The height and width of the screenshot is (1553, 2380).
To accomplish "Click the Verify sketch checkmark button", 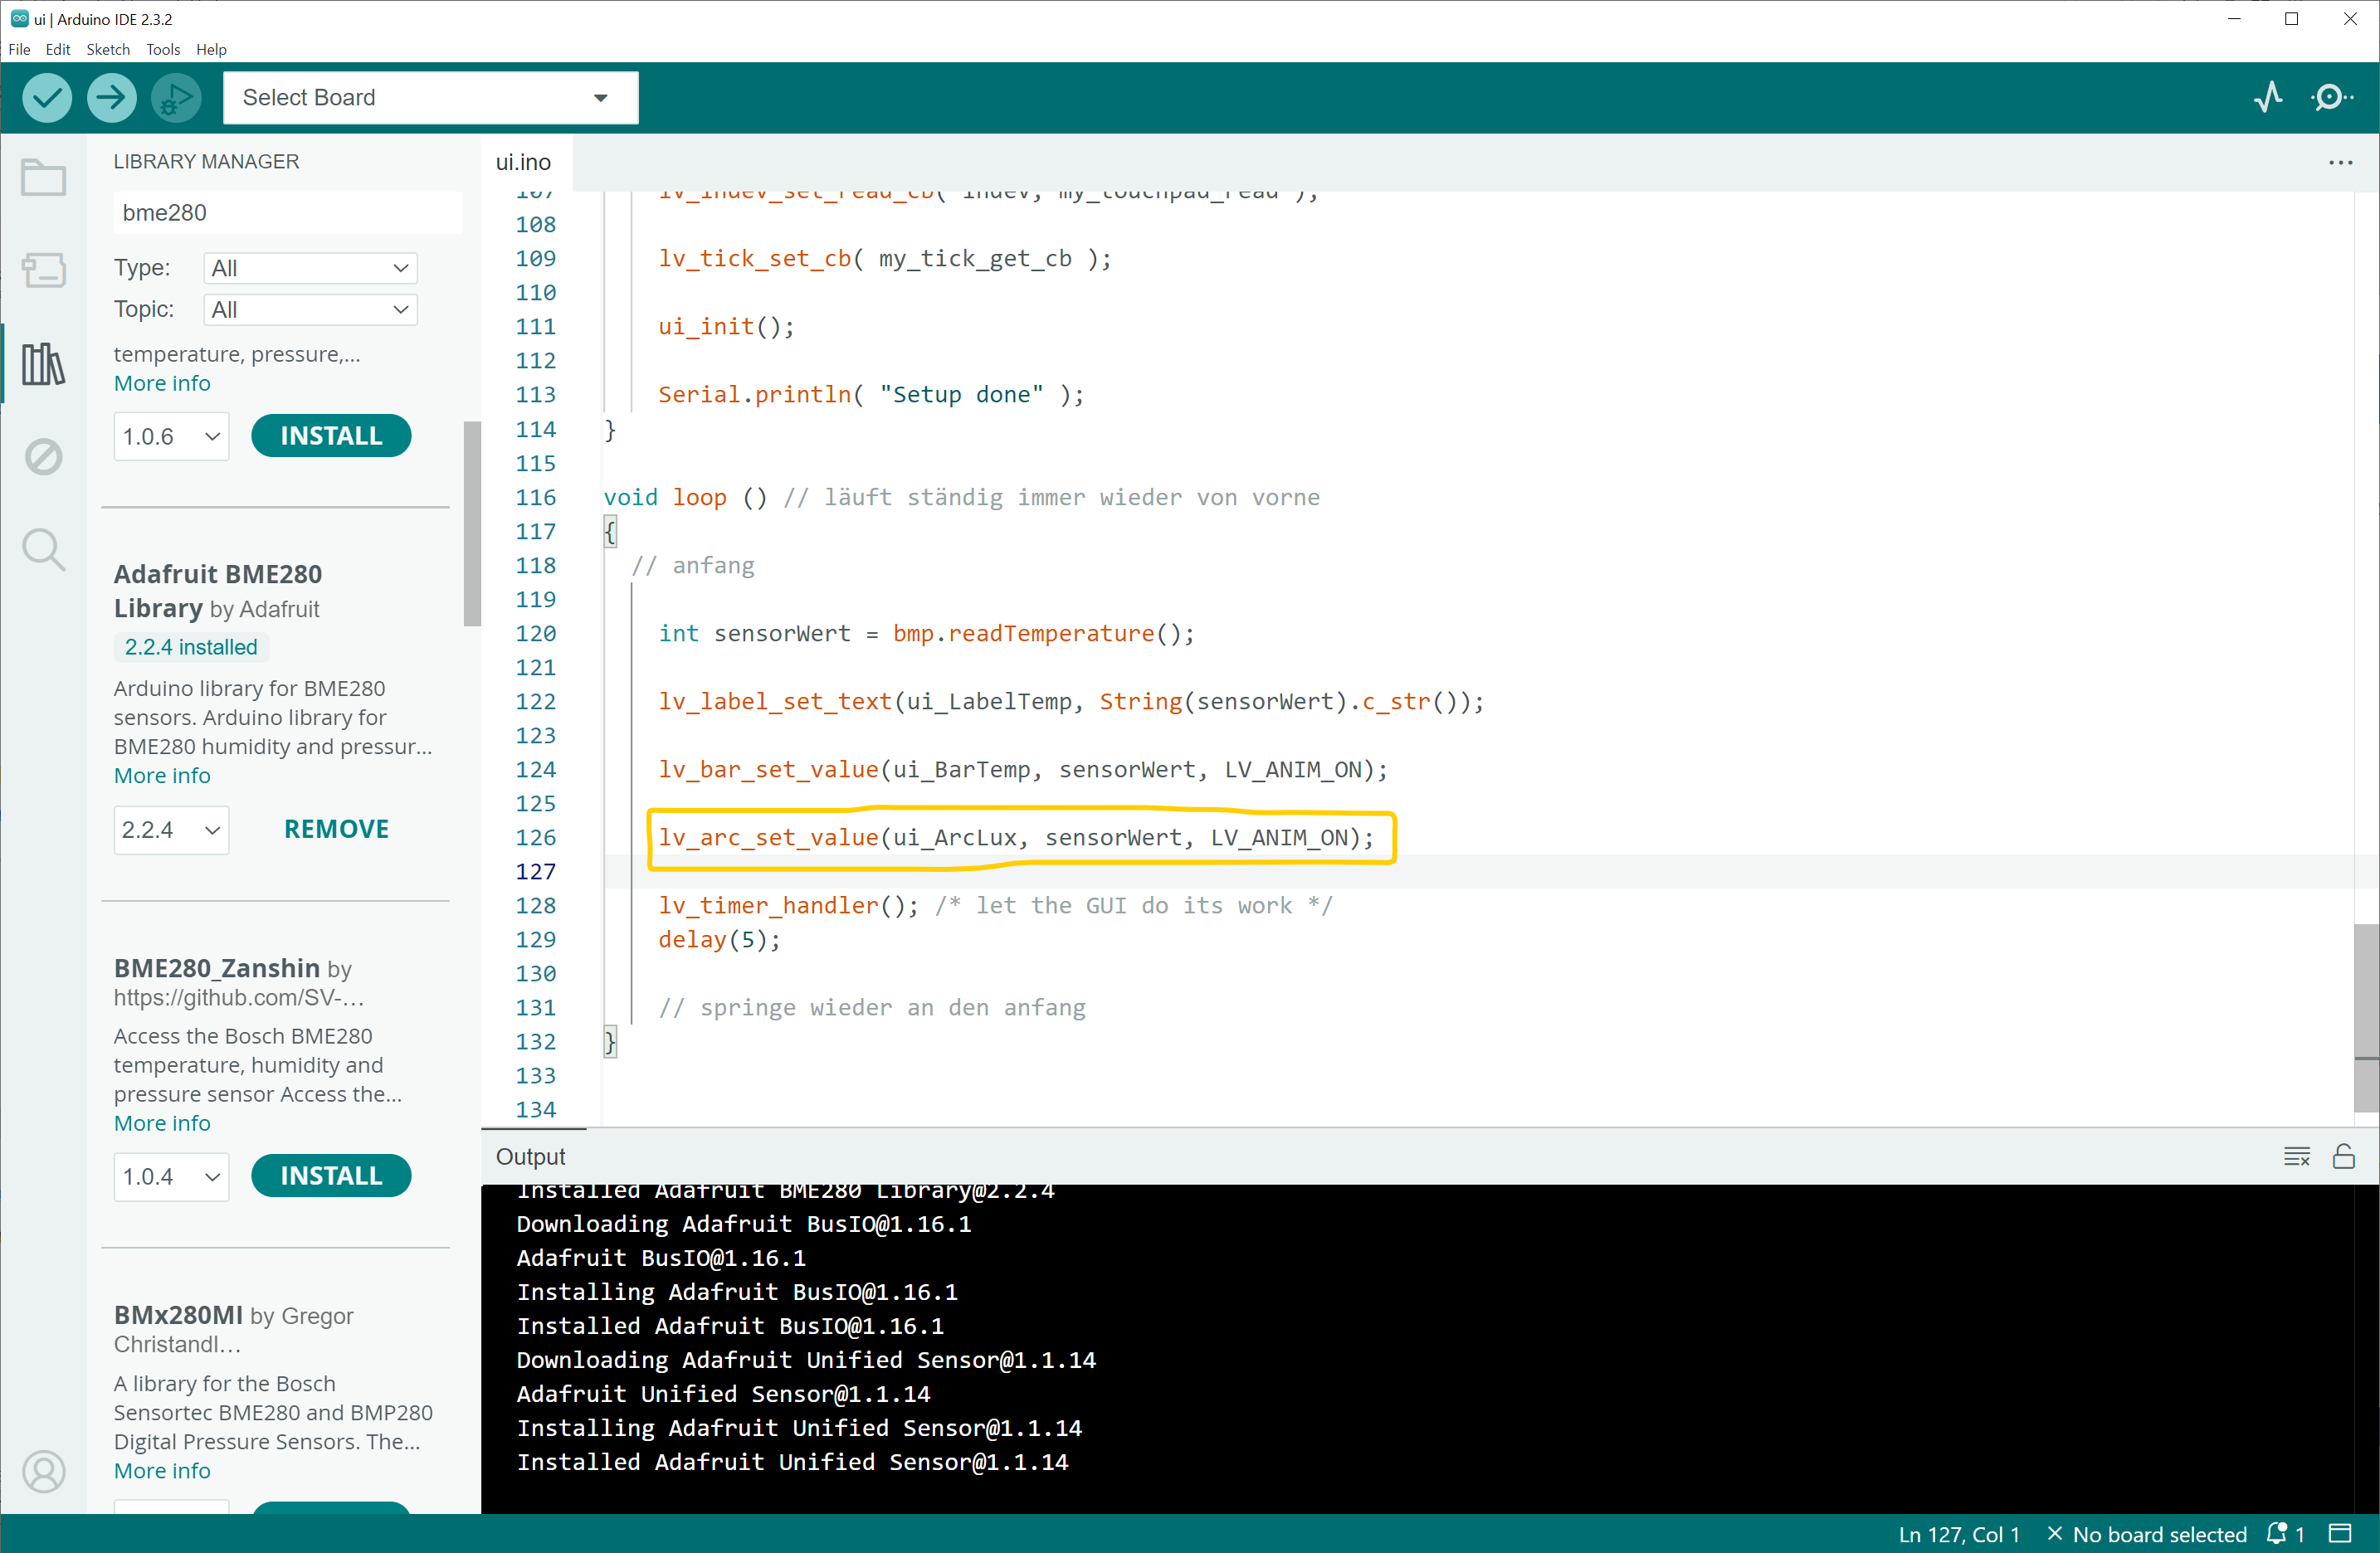I will click(47, 98).
